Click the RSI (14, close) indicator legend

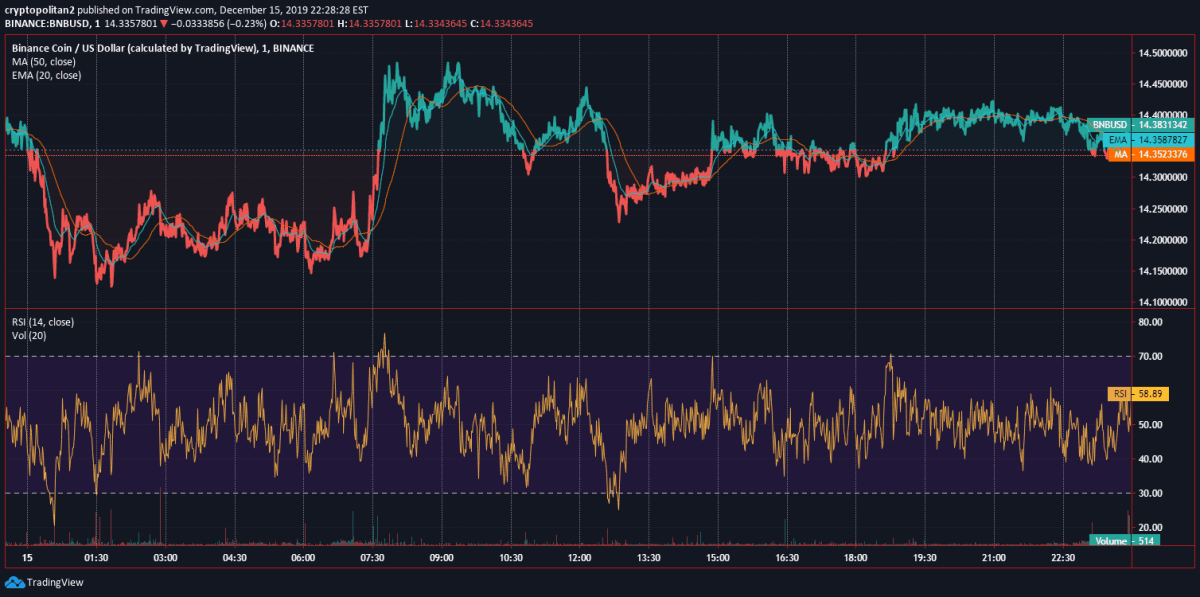click(42, 322)
